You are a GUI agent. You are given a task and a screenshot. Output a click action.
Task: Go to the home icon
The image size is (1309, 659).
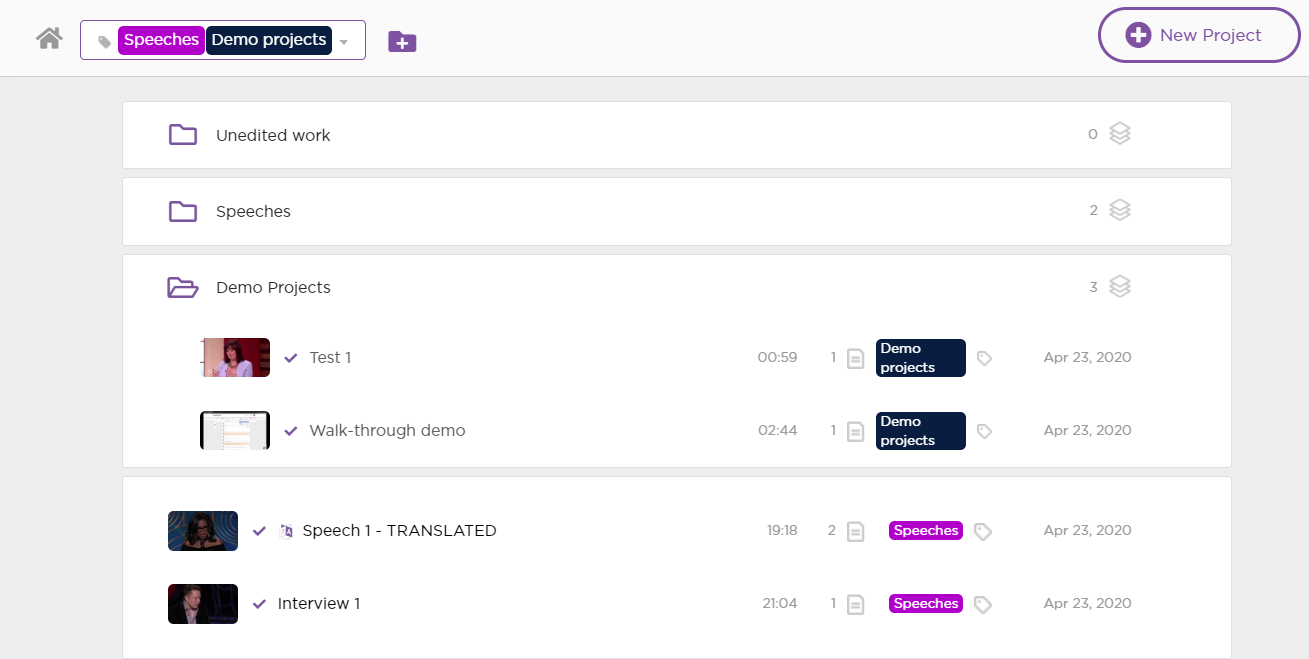coord(49,39)
